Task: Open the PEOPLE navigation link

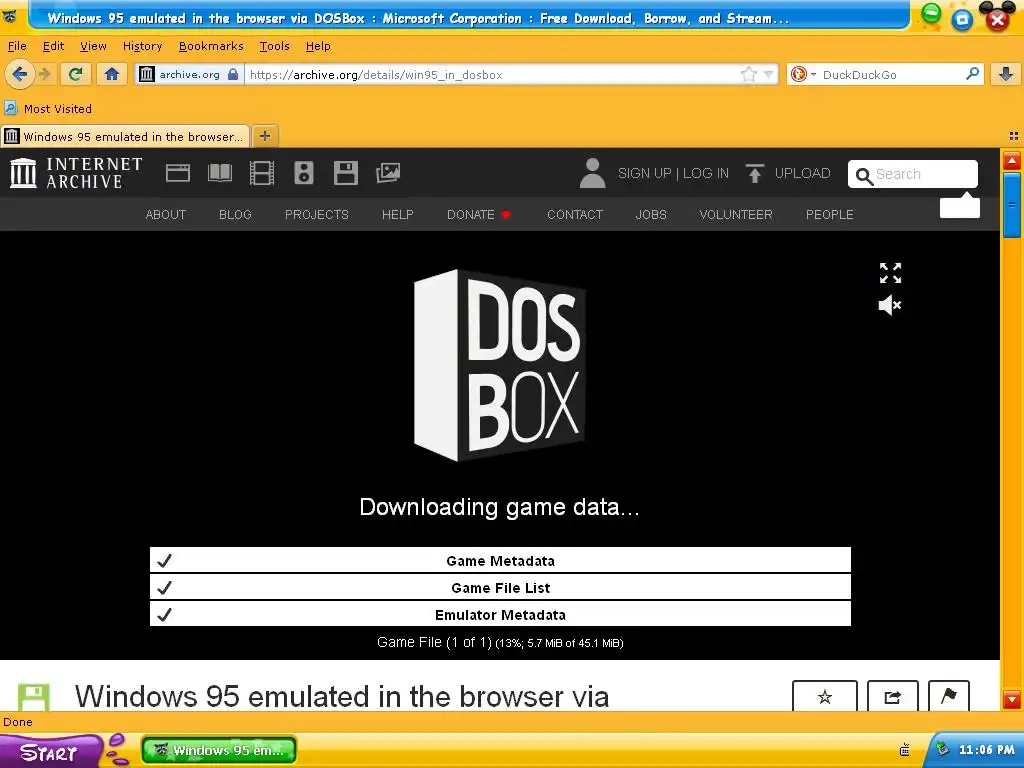Action: click(x=829, y=214)
